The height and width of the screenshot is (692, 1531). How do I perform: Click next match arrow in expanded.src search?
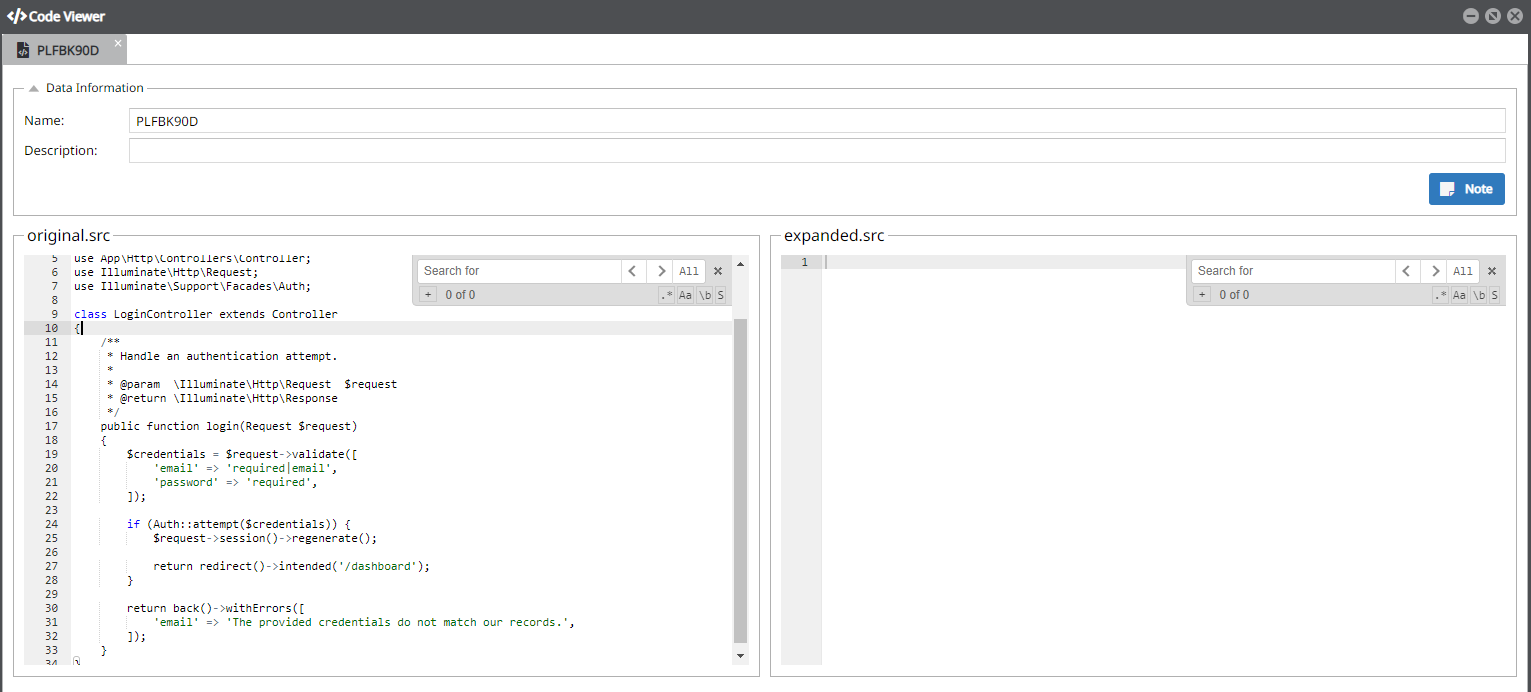(x=1434, y=271)
